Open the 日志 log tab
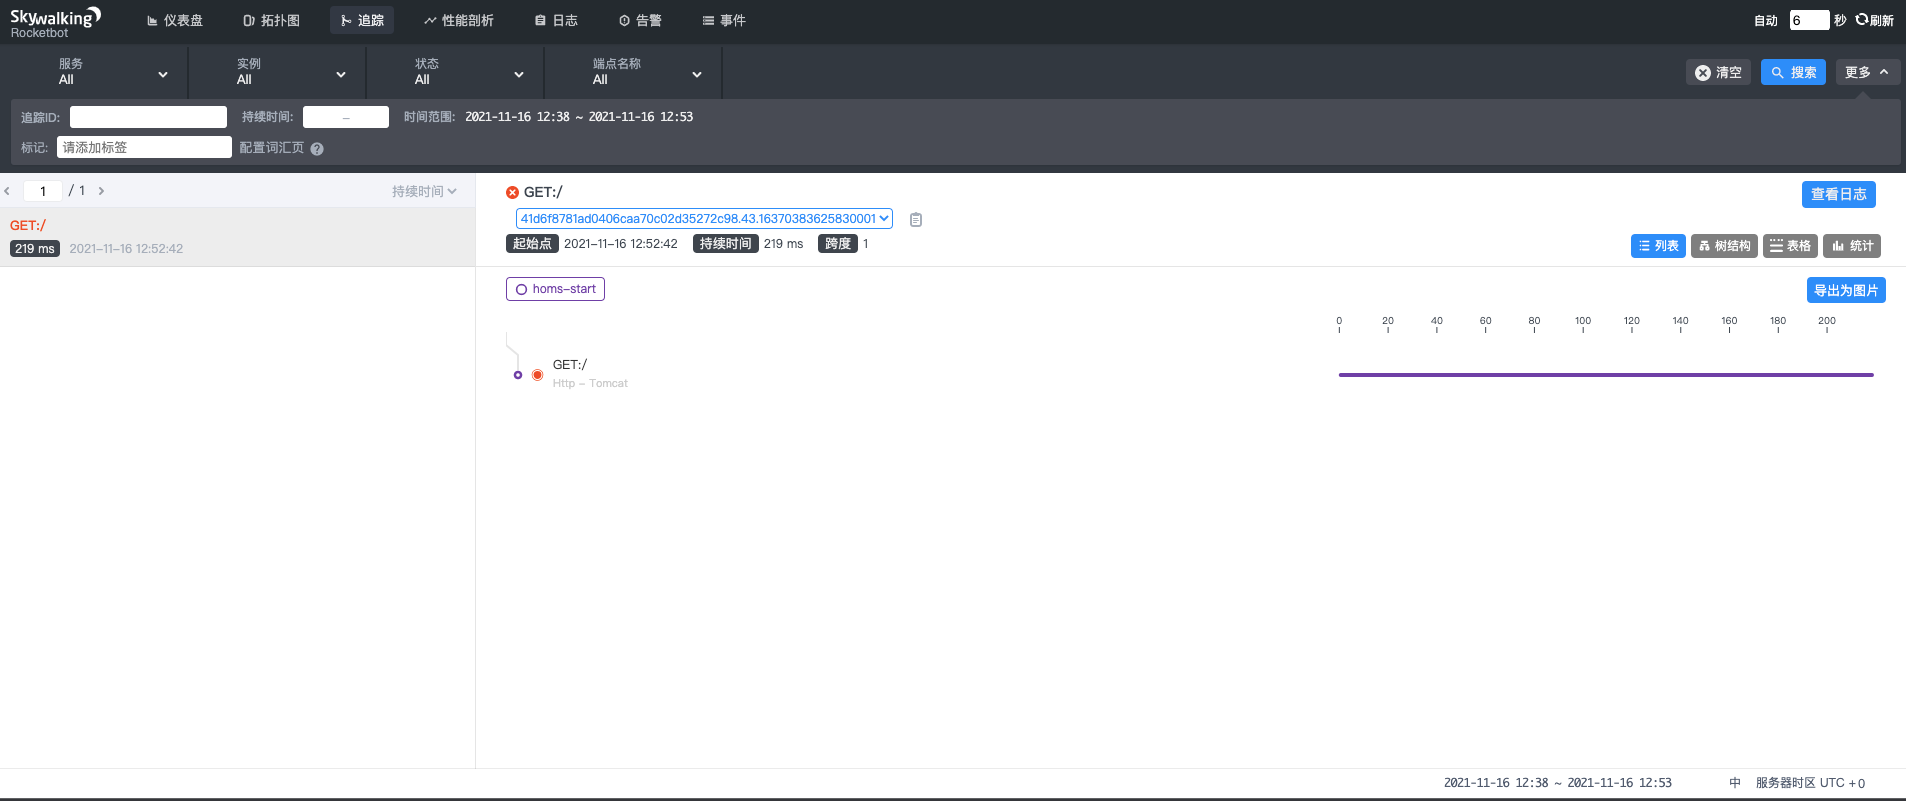Viewport: 1906px width, 801px height. coord(556,20)
